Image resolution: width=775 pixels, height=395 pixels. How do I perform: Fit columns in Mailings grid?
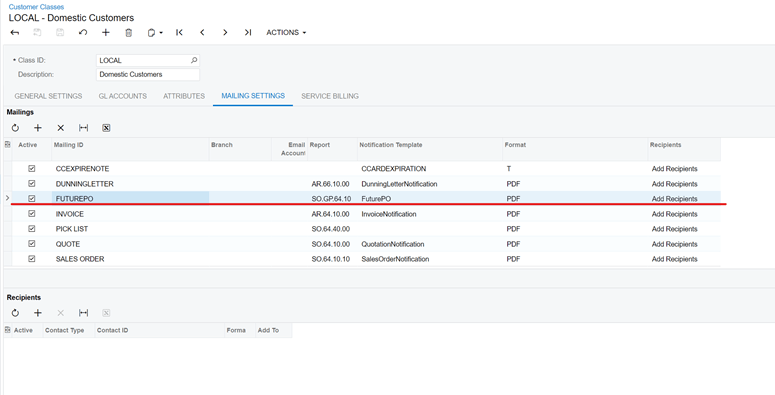(84, 128)
